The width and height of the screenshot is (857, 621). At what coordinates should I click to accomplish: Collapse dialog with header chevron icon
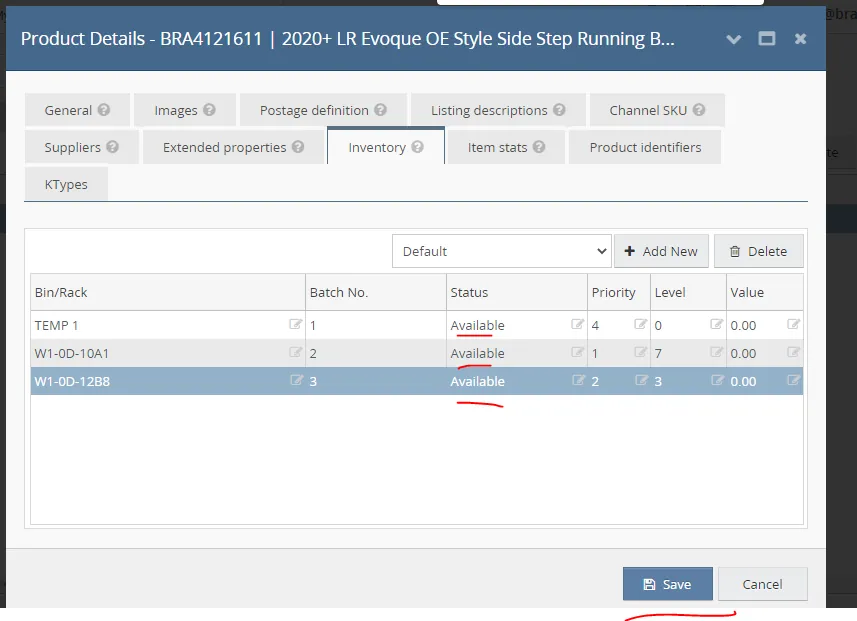[x=733, y=39]
